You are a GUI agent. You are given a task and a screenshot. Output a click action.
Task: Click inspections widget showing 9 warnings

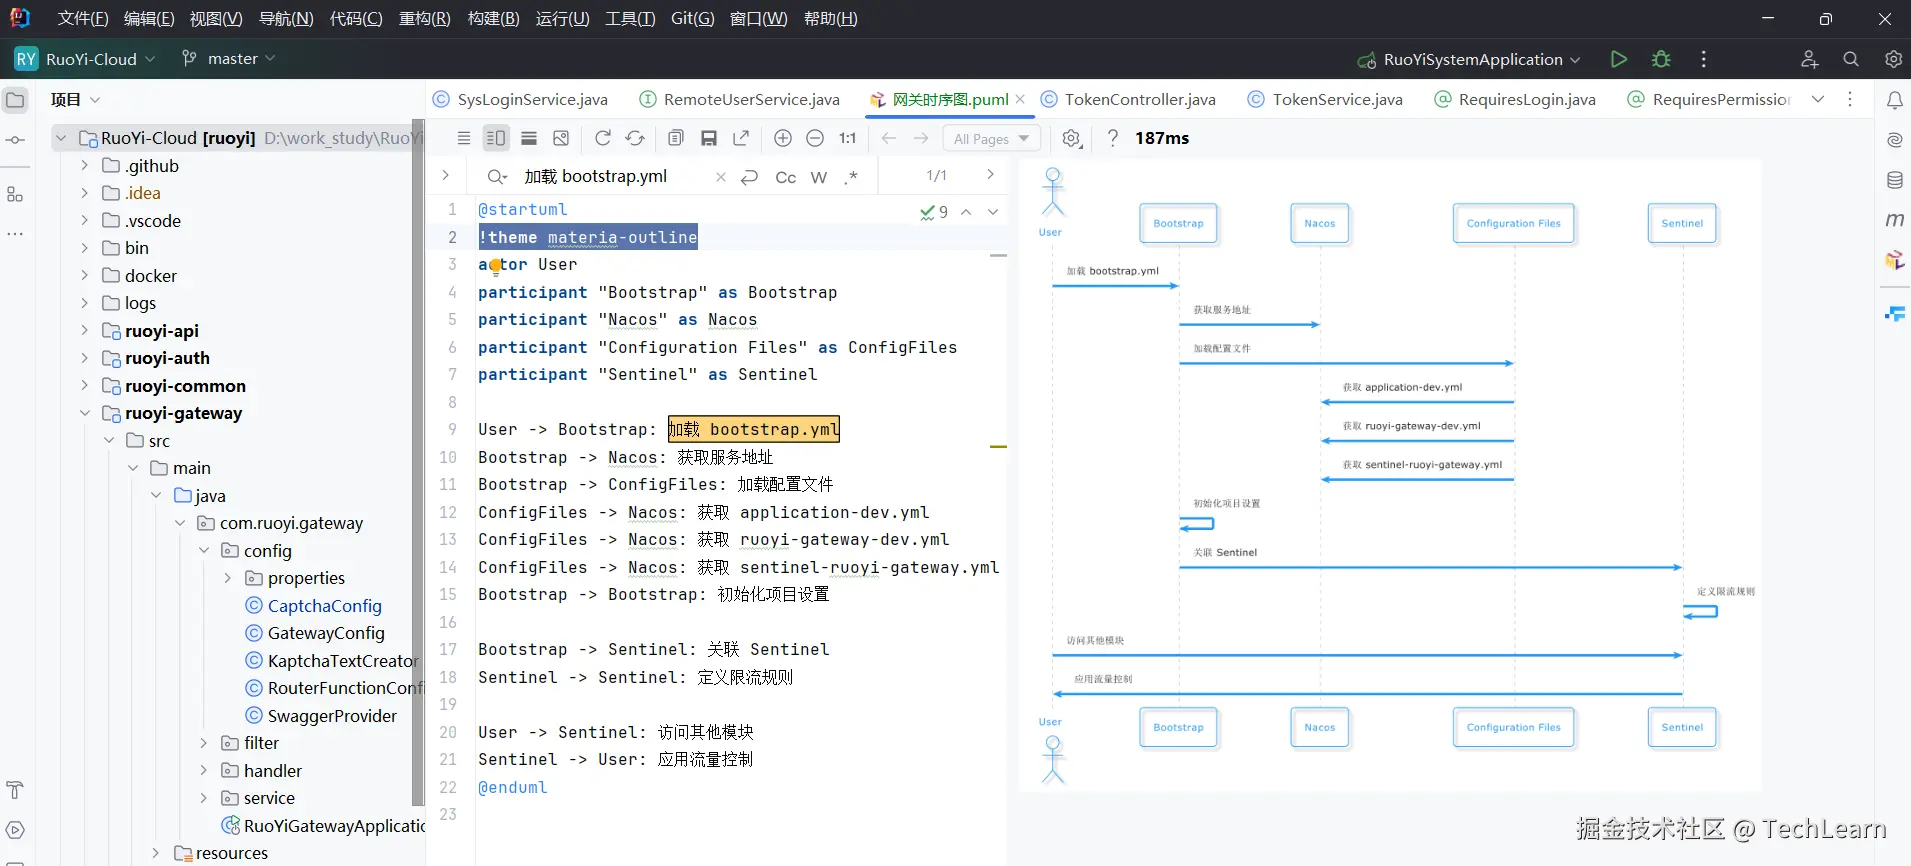point(934,212)
